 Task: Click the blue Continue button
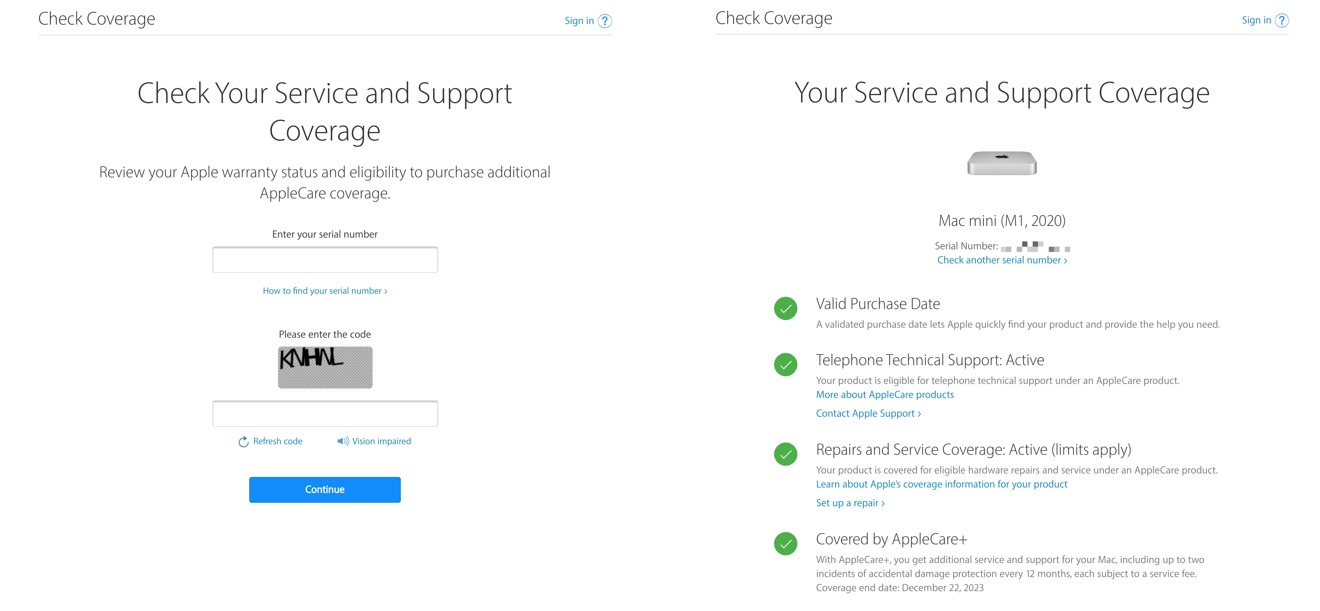click(x=325, y=489)
